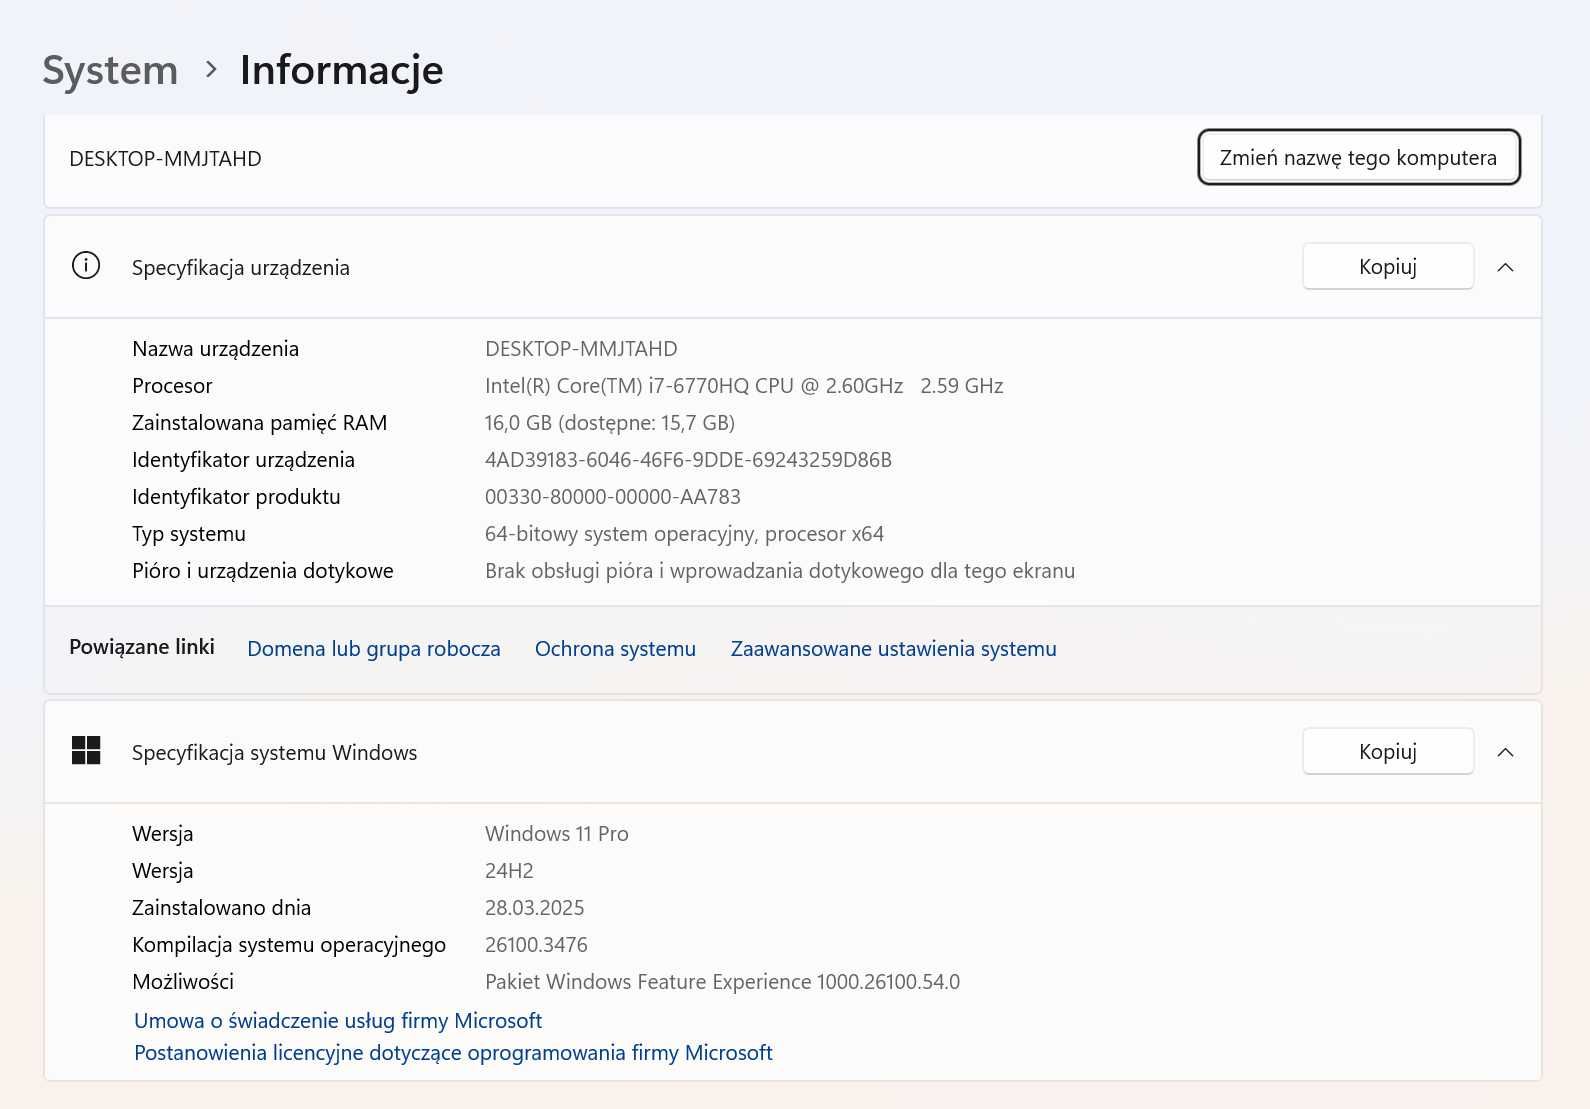The image size is (1590, 1109).
Task: Select the install date 28.03.2025
Action: (534, 907)
